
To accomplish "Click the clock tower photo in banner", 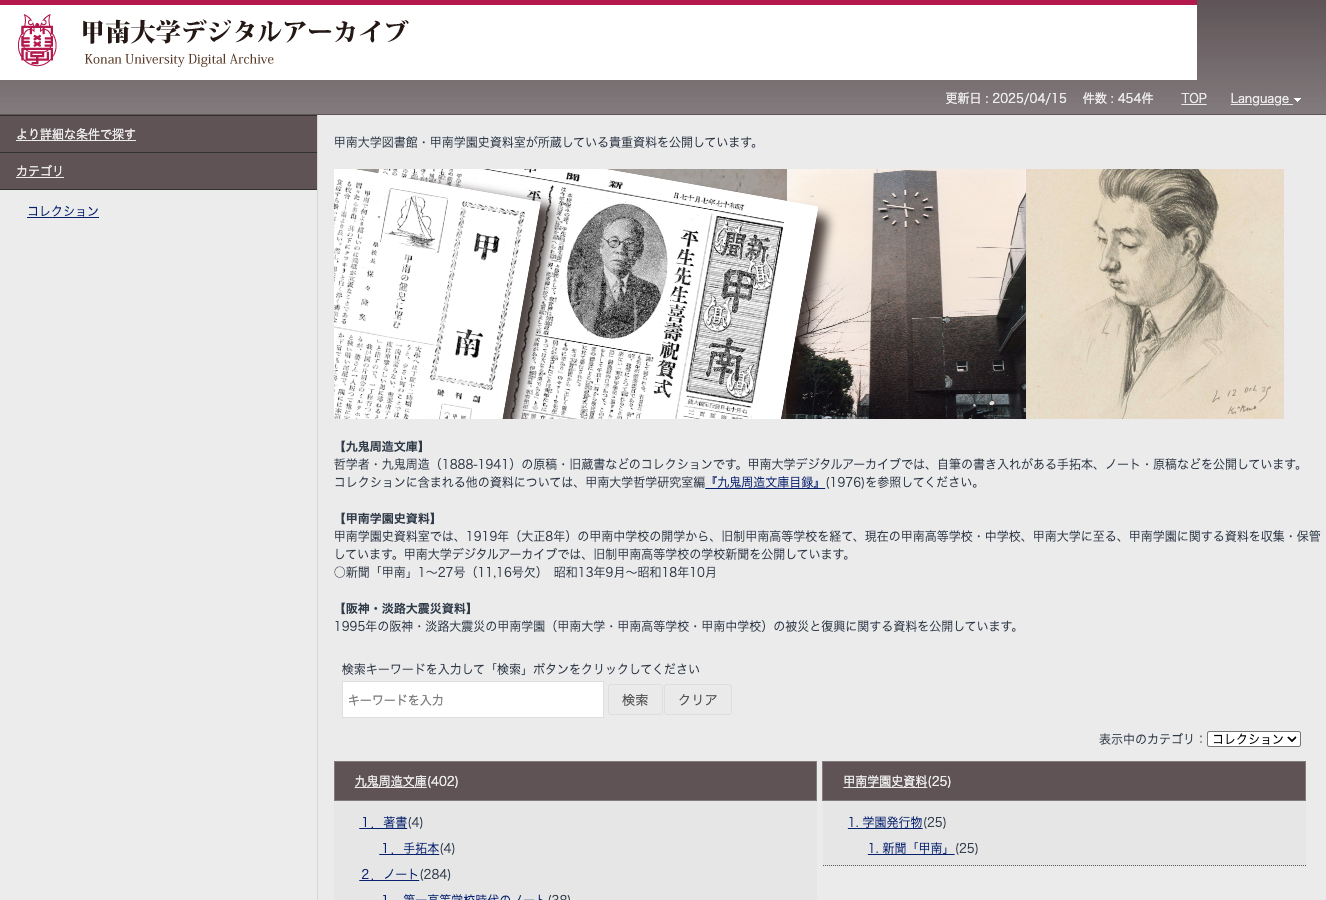I will pyautogui.click(x=906, y=294).
